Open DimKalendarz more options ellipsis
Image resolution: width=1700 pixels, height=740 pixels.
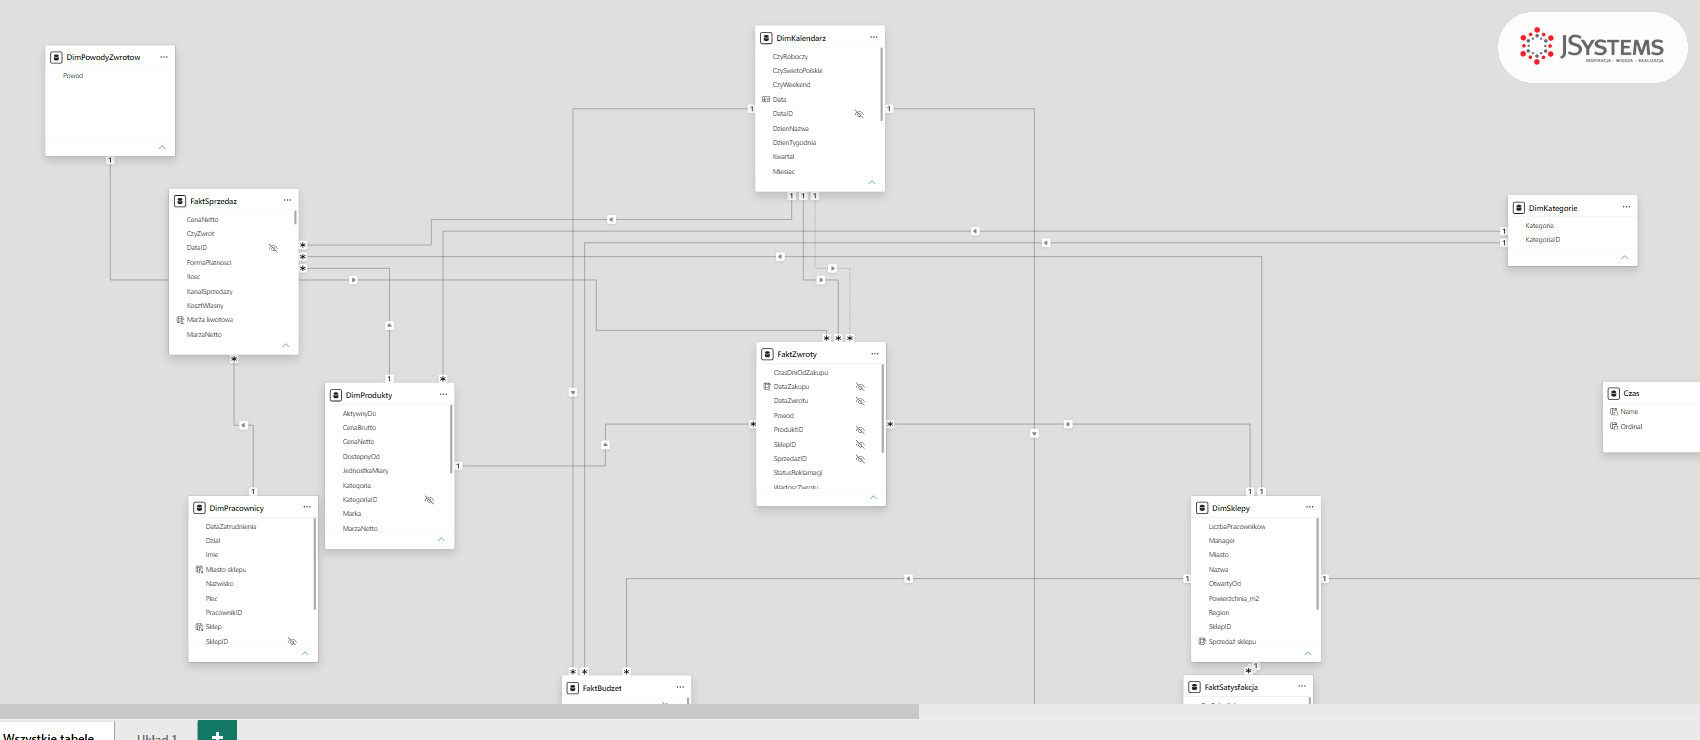point(873,37)
